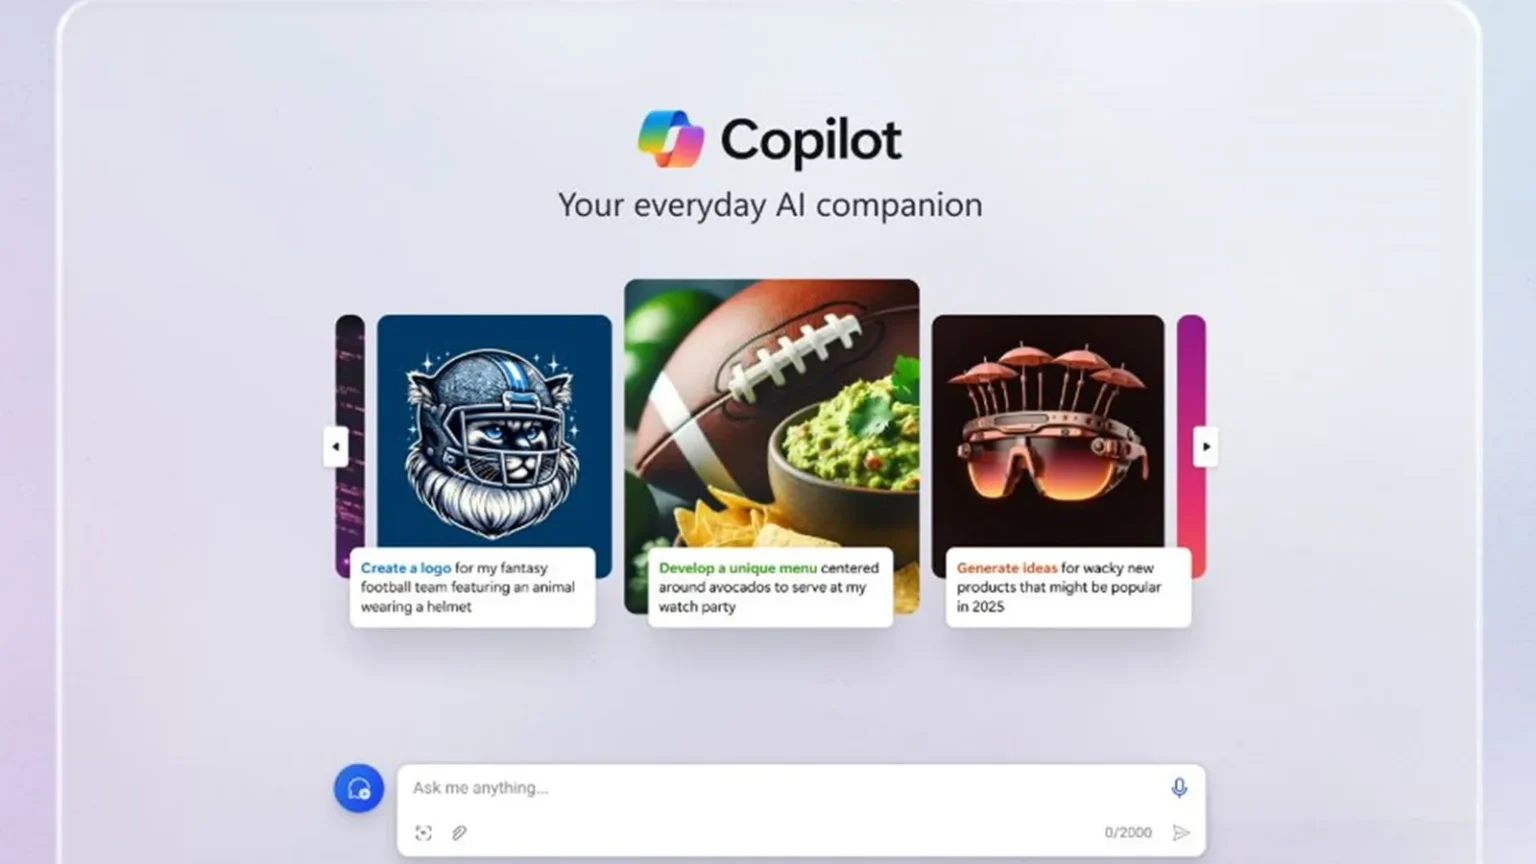Click the image capture icon
1536x864 pixels.
[x=423, y=832]
